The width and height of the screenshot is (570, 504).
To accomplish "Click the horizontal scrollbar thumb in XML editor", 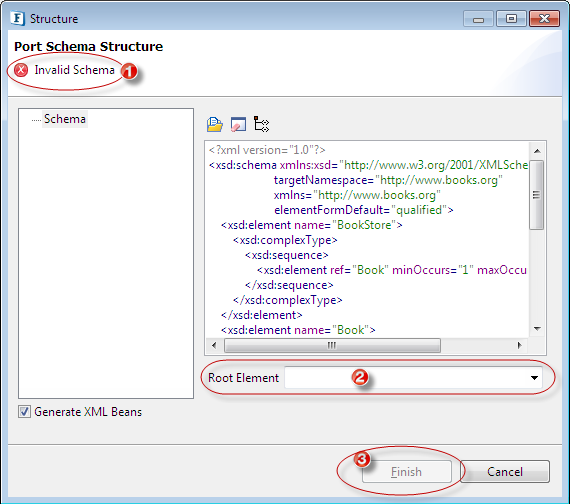I will [x=332, y=345].
